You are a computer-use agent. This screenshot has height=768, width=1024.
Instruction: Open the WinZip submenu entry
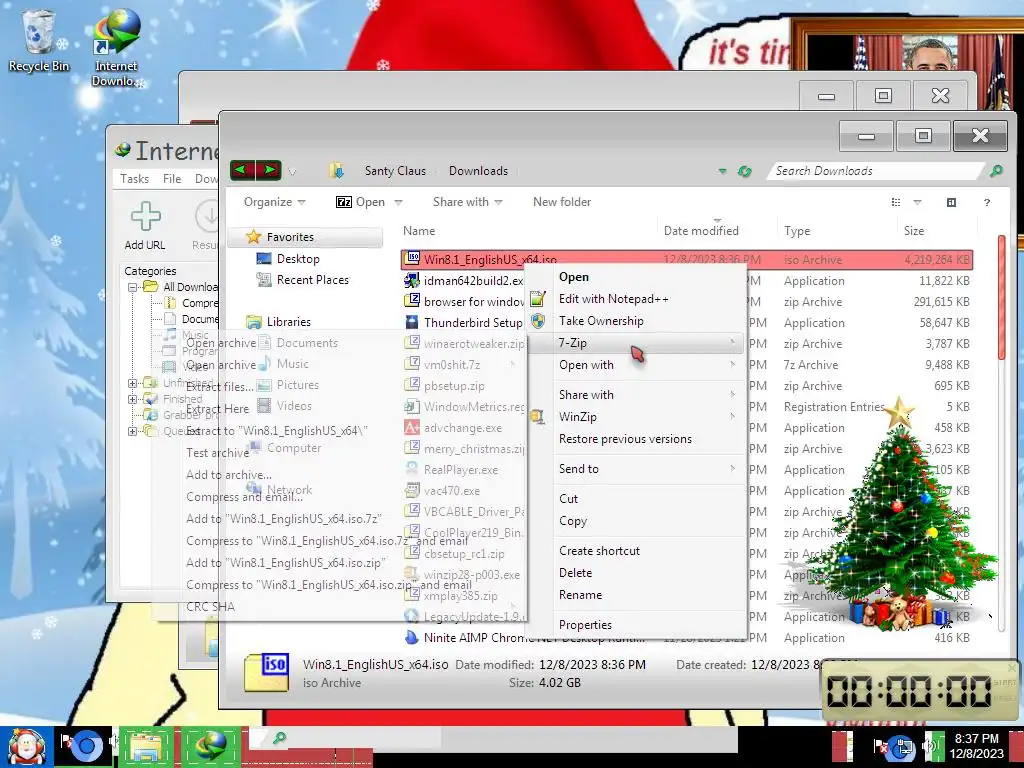coord(636,417)
